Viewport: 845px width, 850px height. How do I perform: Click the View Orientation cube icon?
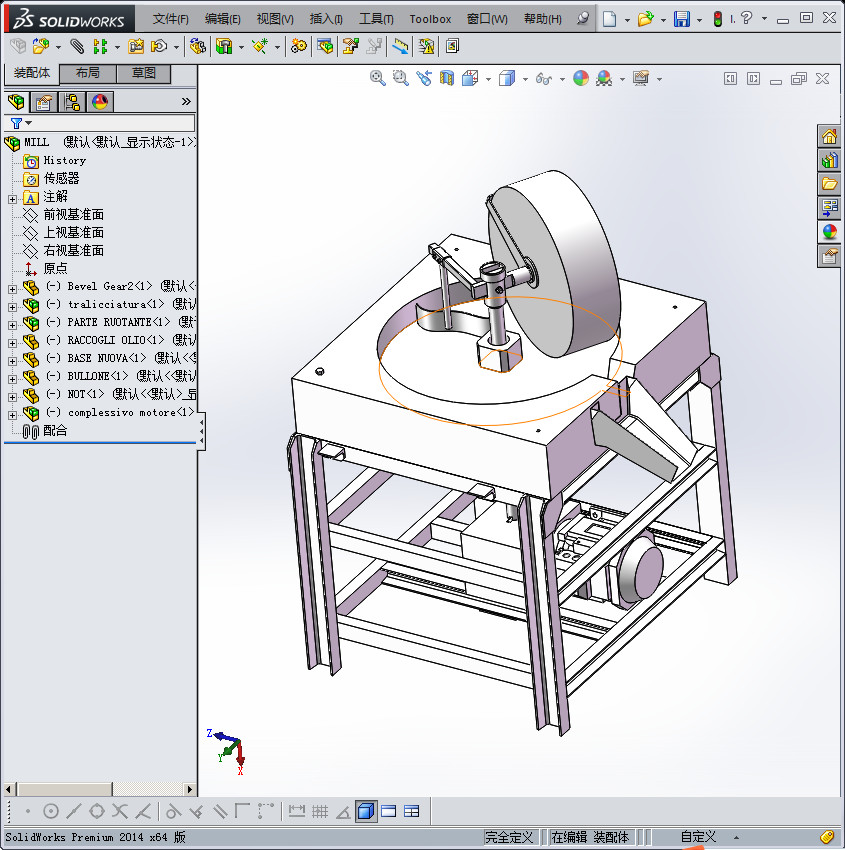point(470,78)
